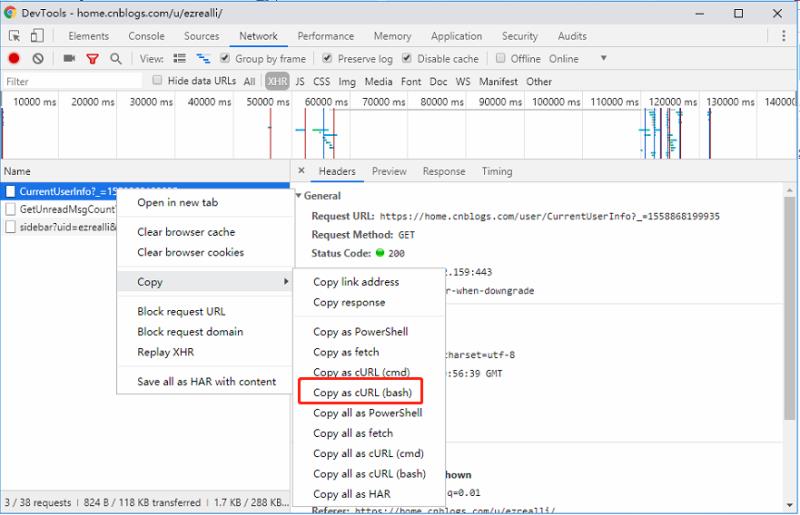Switch to the Performance tab
The height and width of the screenshot is (515, 800).
325,36
